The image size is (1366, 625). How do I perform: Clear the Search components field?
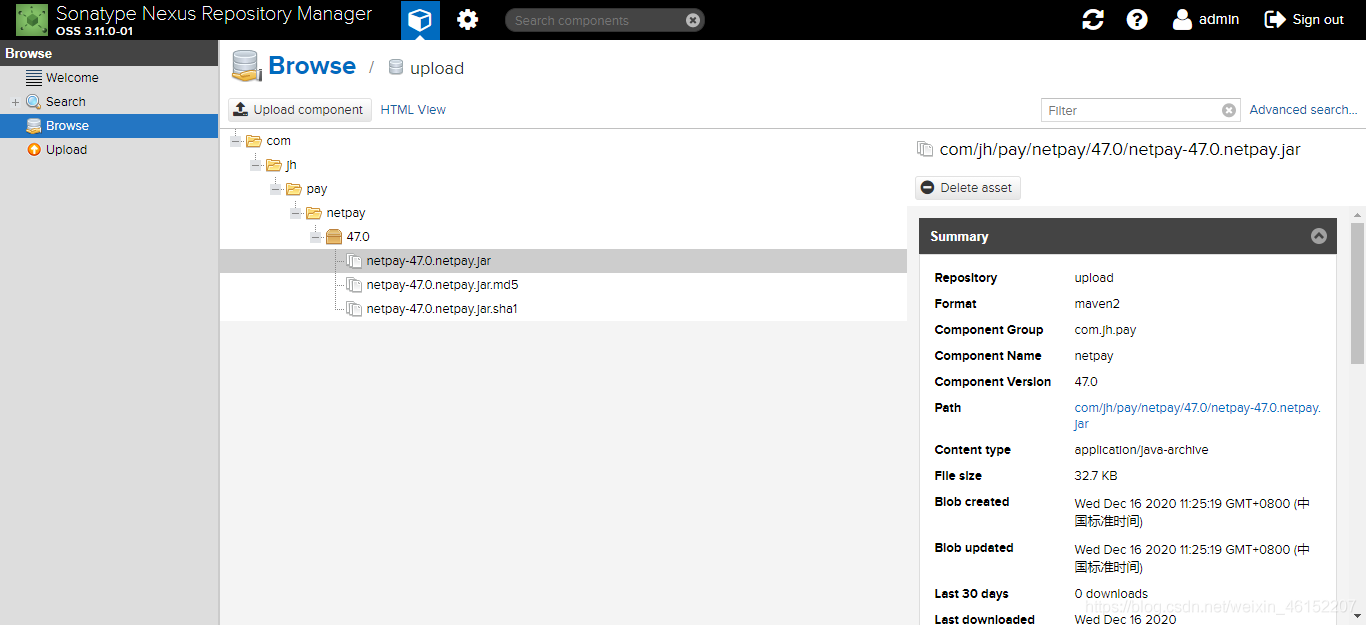(x=693, y=20)
